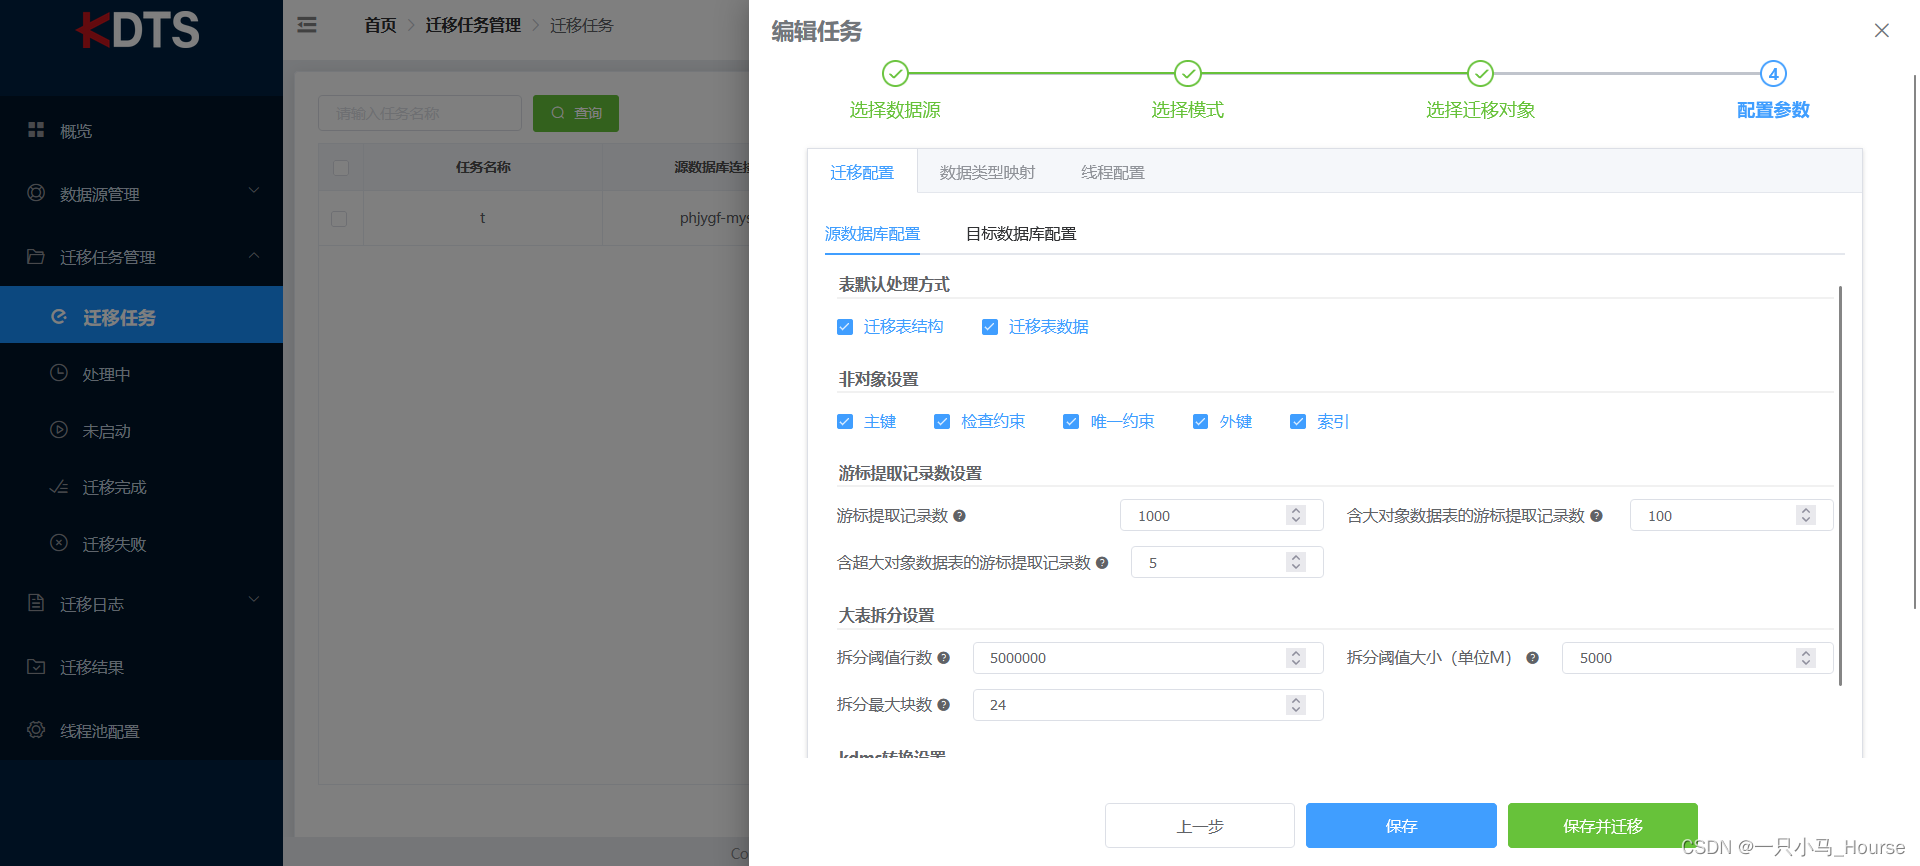1920x866 pixels.
Task: Click 上一步 button
Action: 1200,826
